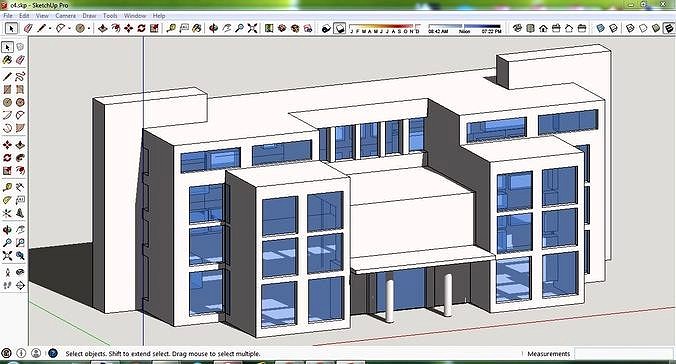
Task: Choose the Push/Pull tool in the top toolbar
Action: click(x=103, y=28)
